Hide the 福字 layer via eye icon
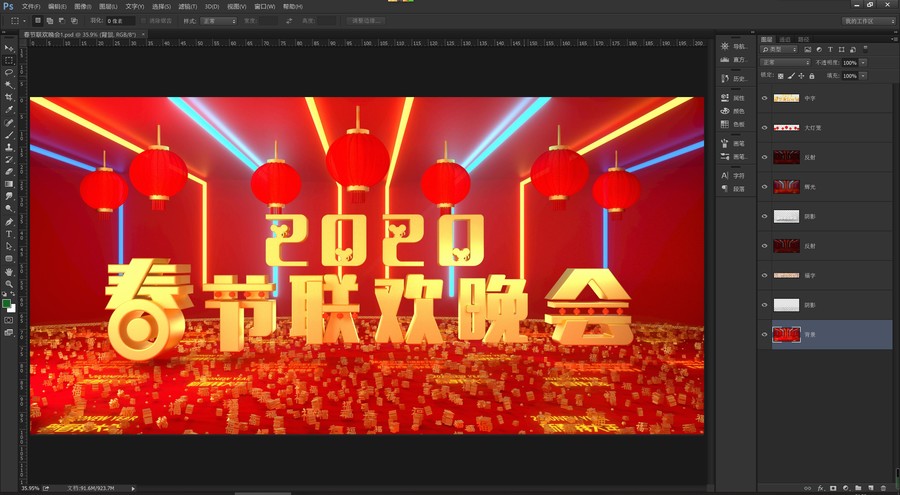Viewport: 900px width, 495px height. tap(765, 275)
